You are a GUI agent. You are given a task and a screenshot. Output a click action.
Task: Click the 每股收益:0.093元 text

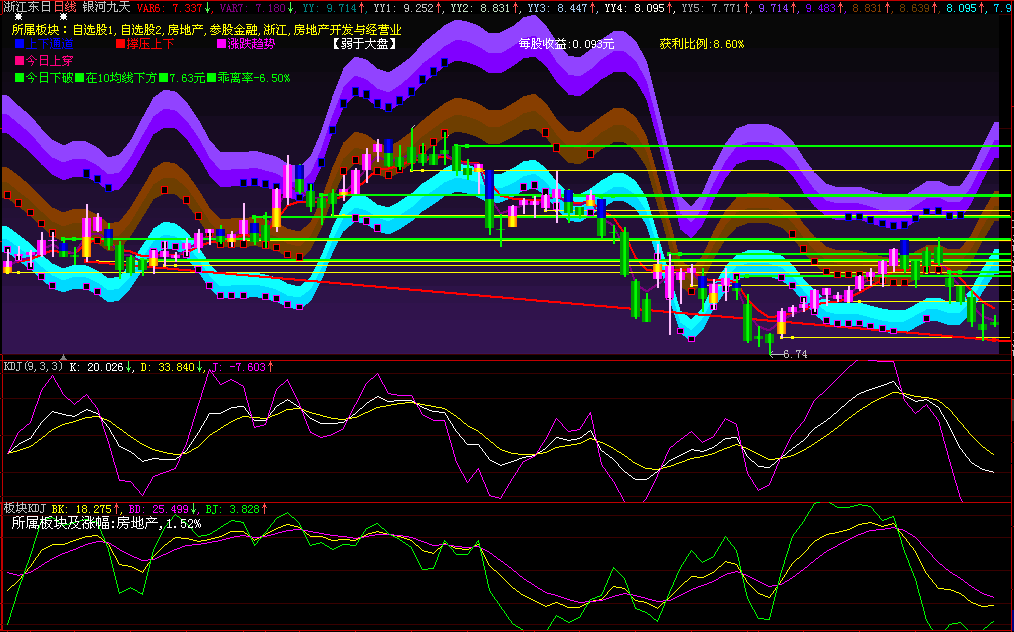(566, 44)
